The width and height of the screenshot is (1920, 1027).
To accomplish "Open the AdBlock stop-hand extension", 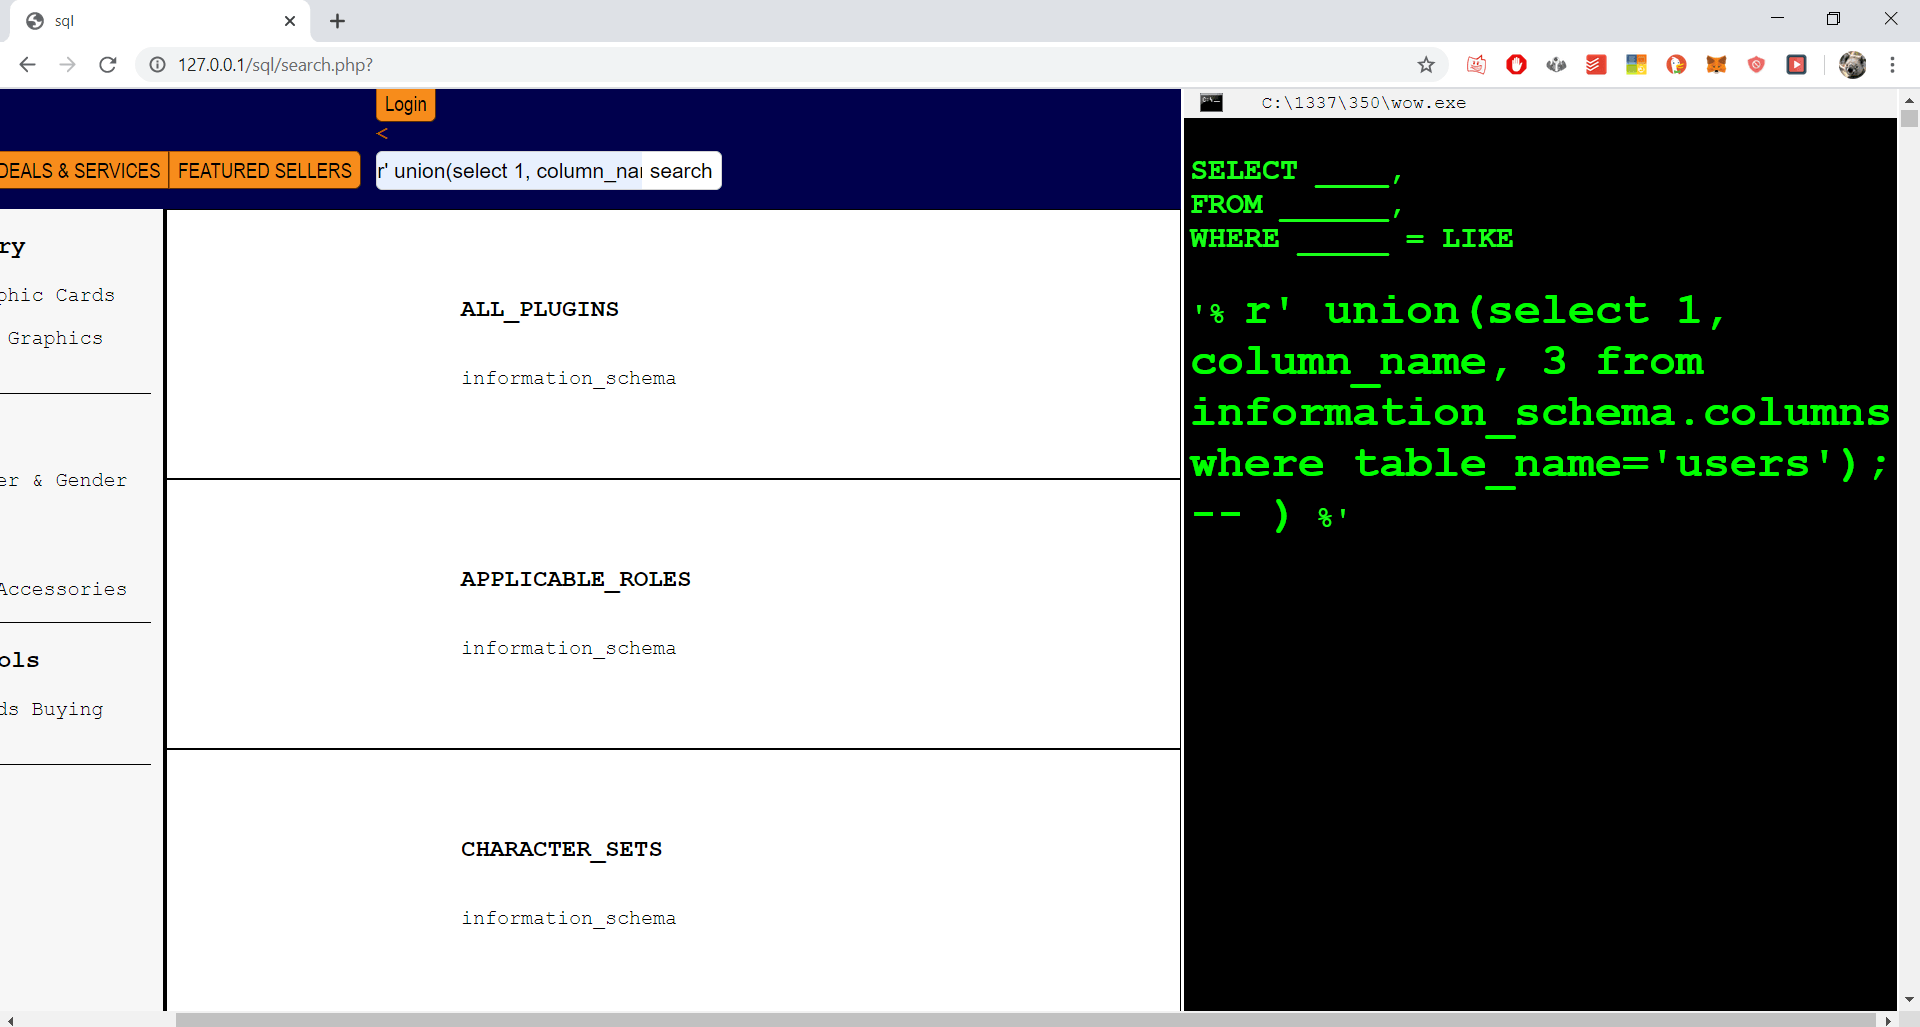I will click(x=1516, y=64).
